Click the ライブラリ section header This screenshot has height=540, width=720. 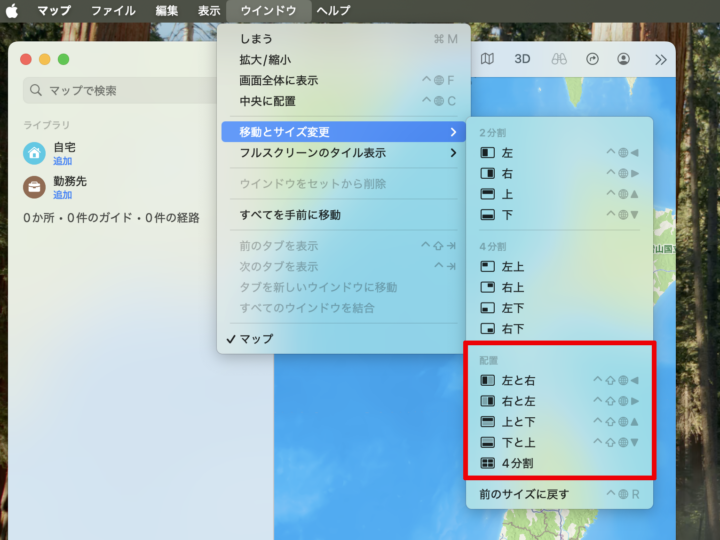46,124
